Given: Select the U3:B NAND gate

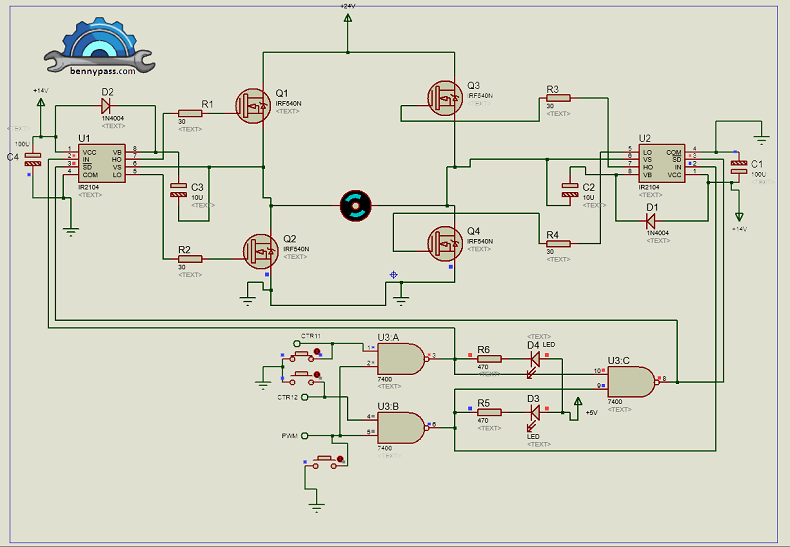Looking at the screenshot, I should click(x=399, y=427).
